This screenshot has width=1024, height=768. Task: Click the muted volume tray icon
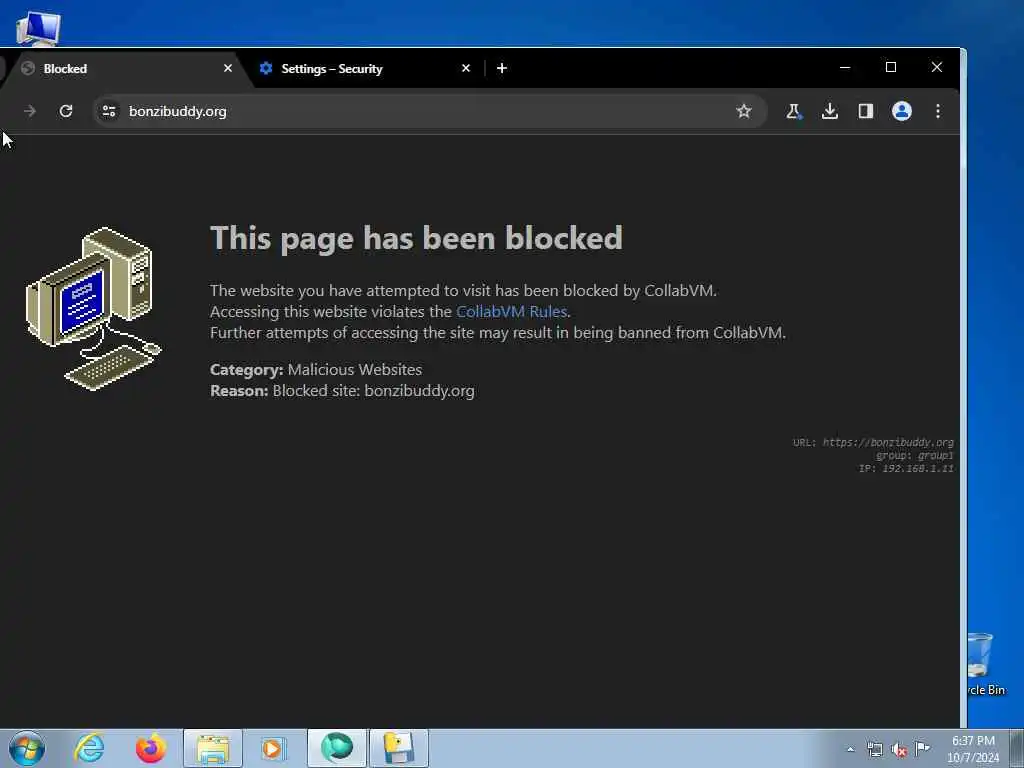click(899, 750)
